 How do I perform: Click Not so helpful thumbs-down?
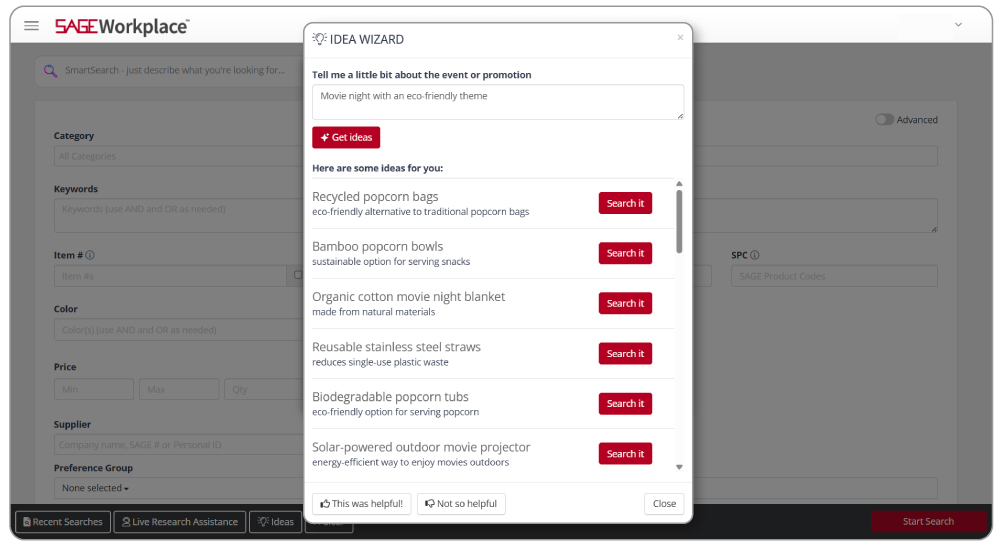click(x=461, y=504)
